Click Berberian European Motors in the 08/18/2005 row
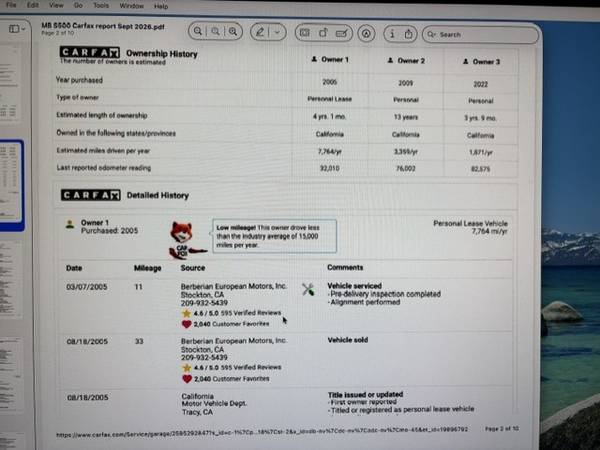 click(234, 341)
